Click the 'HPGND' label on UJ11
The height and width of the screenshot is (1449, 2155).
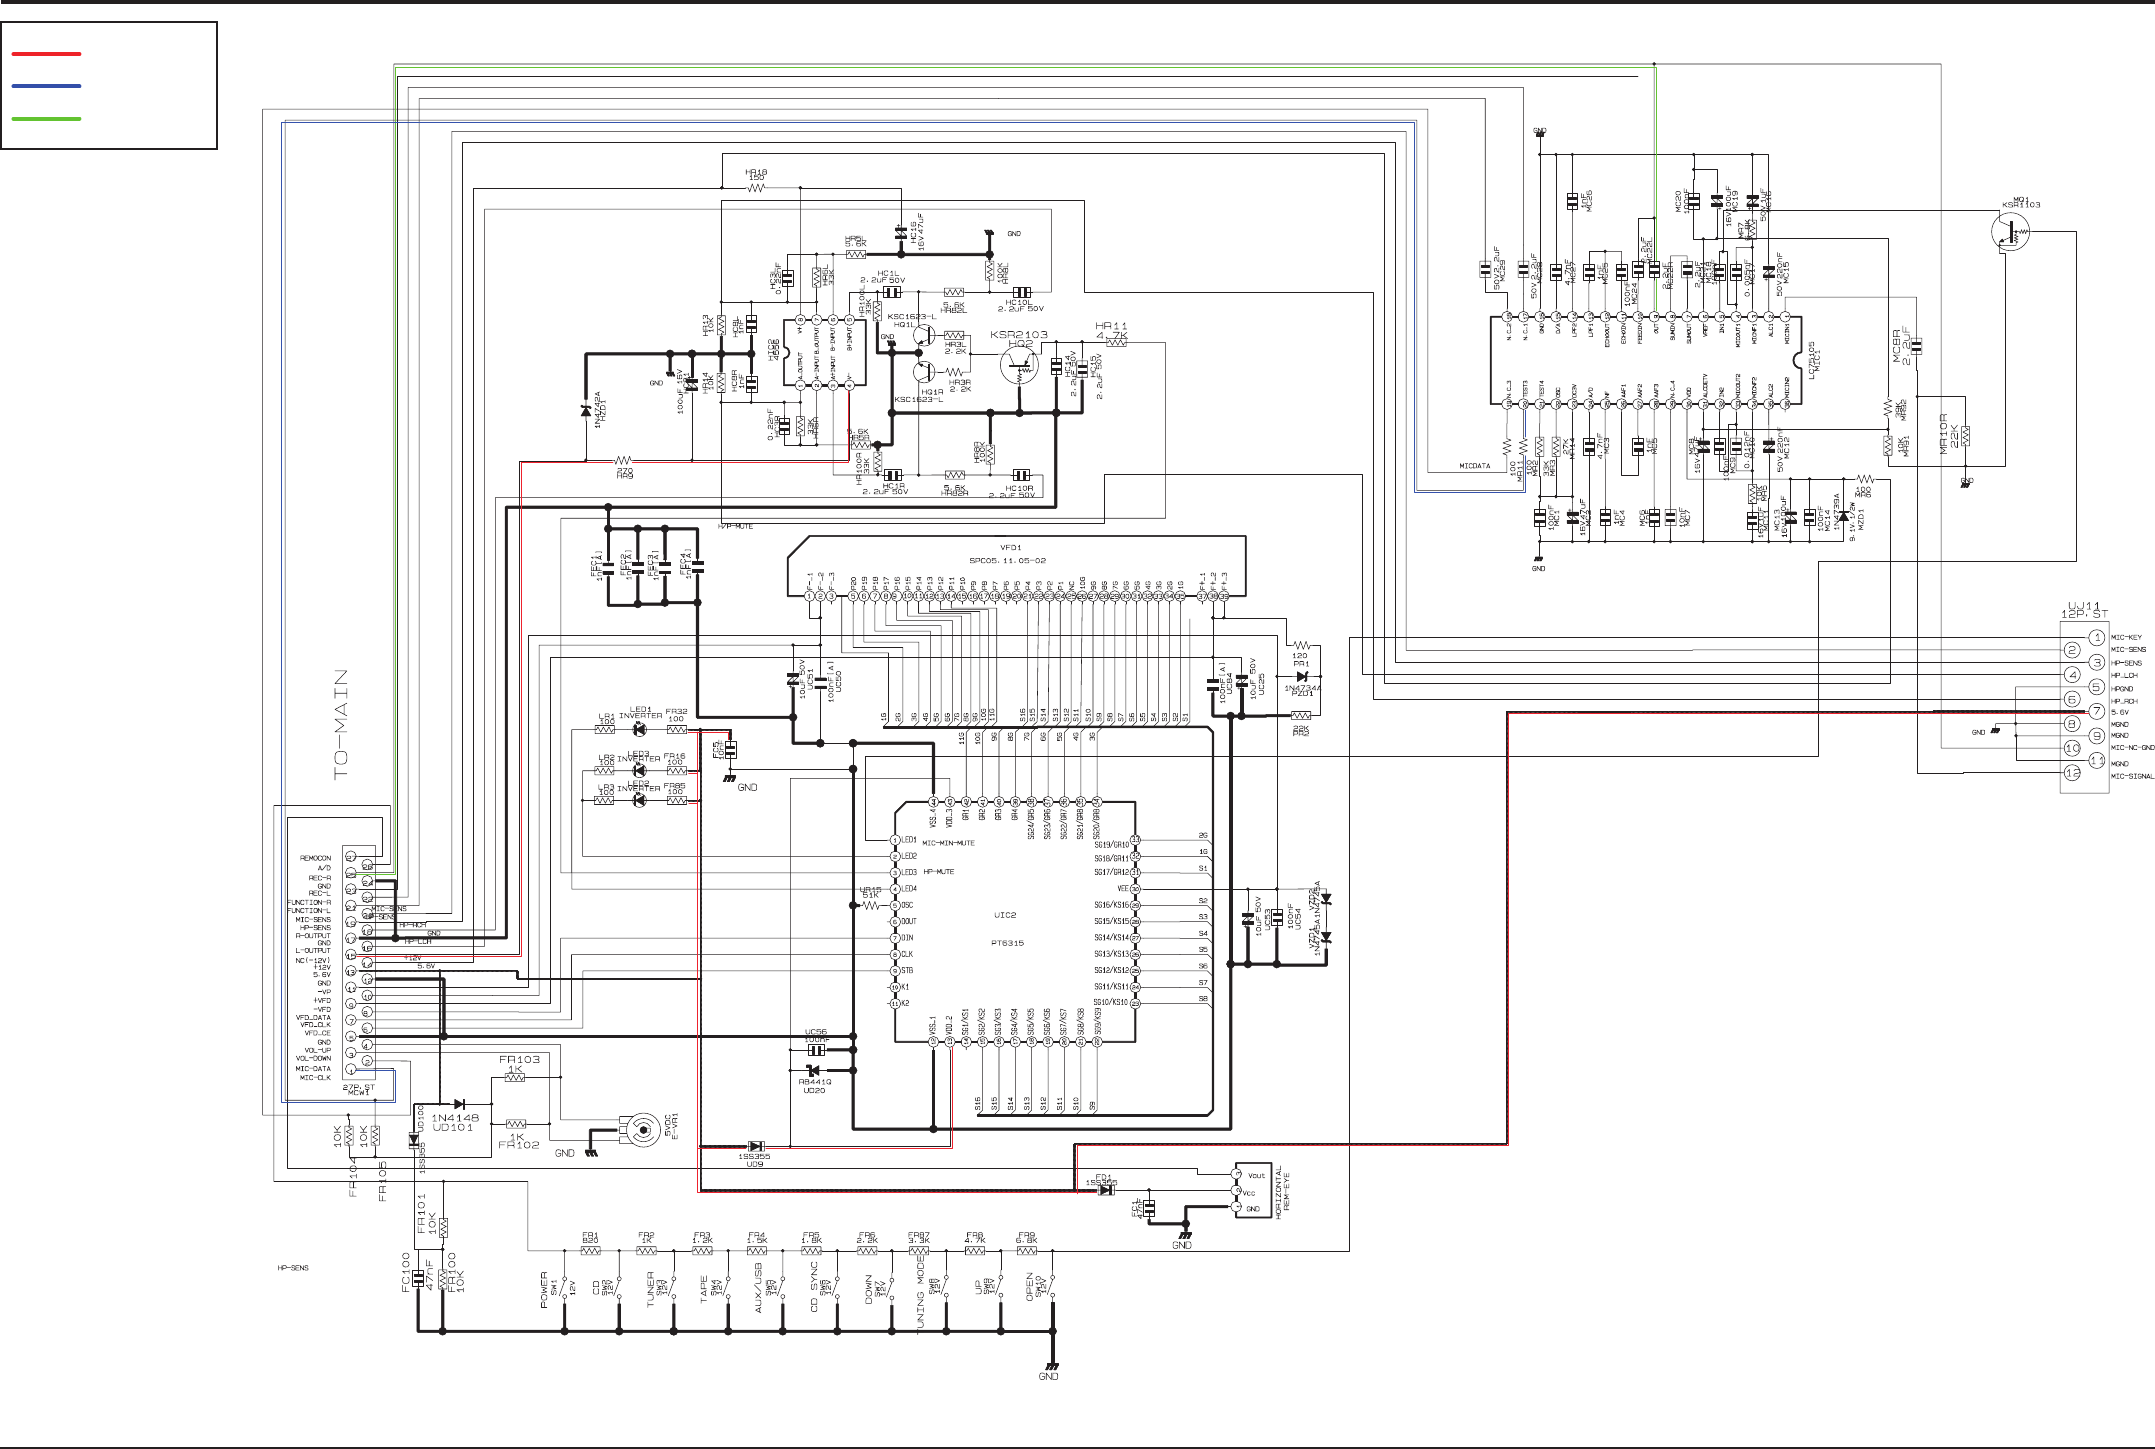[2122, 688]
